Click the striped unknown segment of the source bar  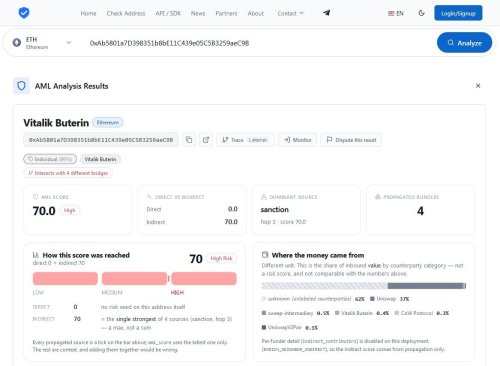[325, 286]
